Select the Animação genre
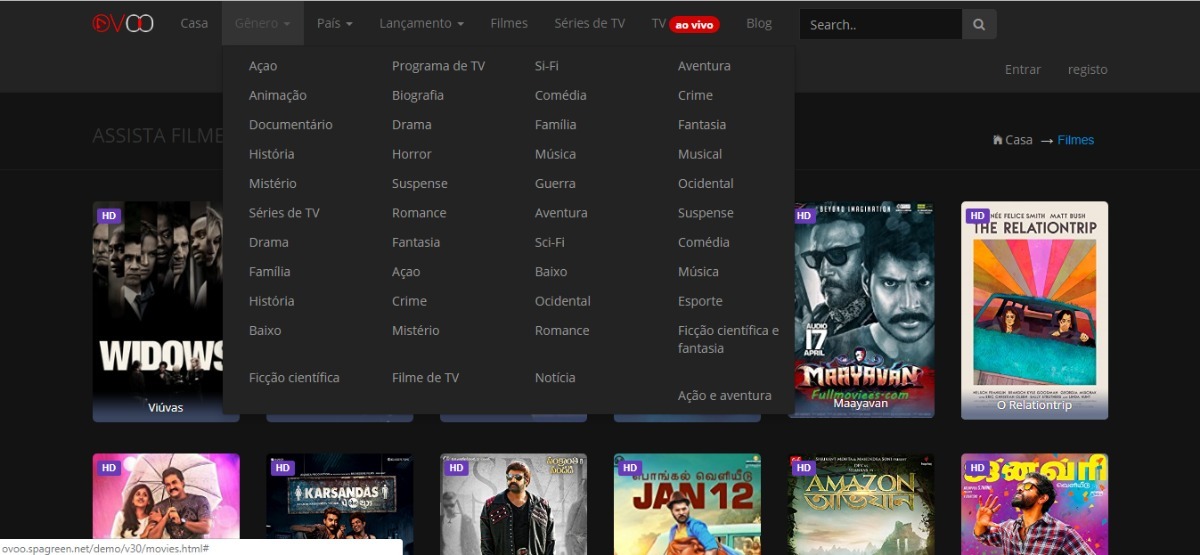 coord(278,95)
